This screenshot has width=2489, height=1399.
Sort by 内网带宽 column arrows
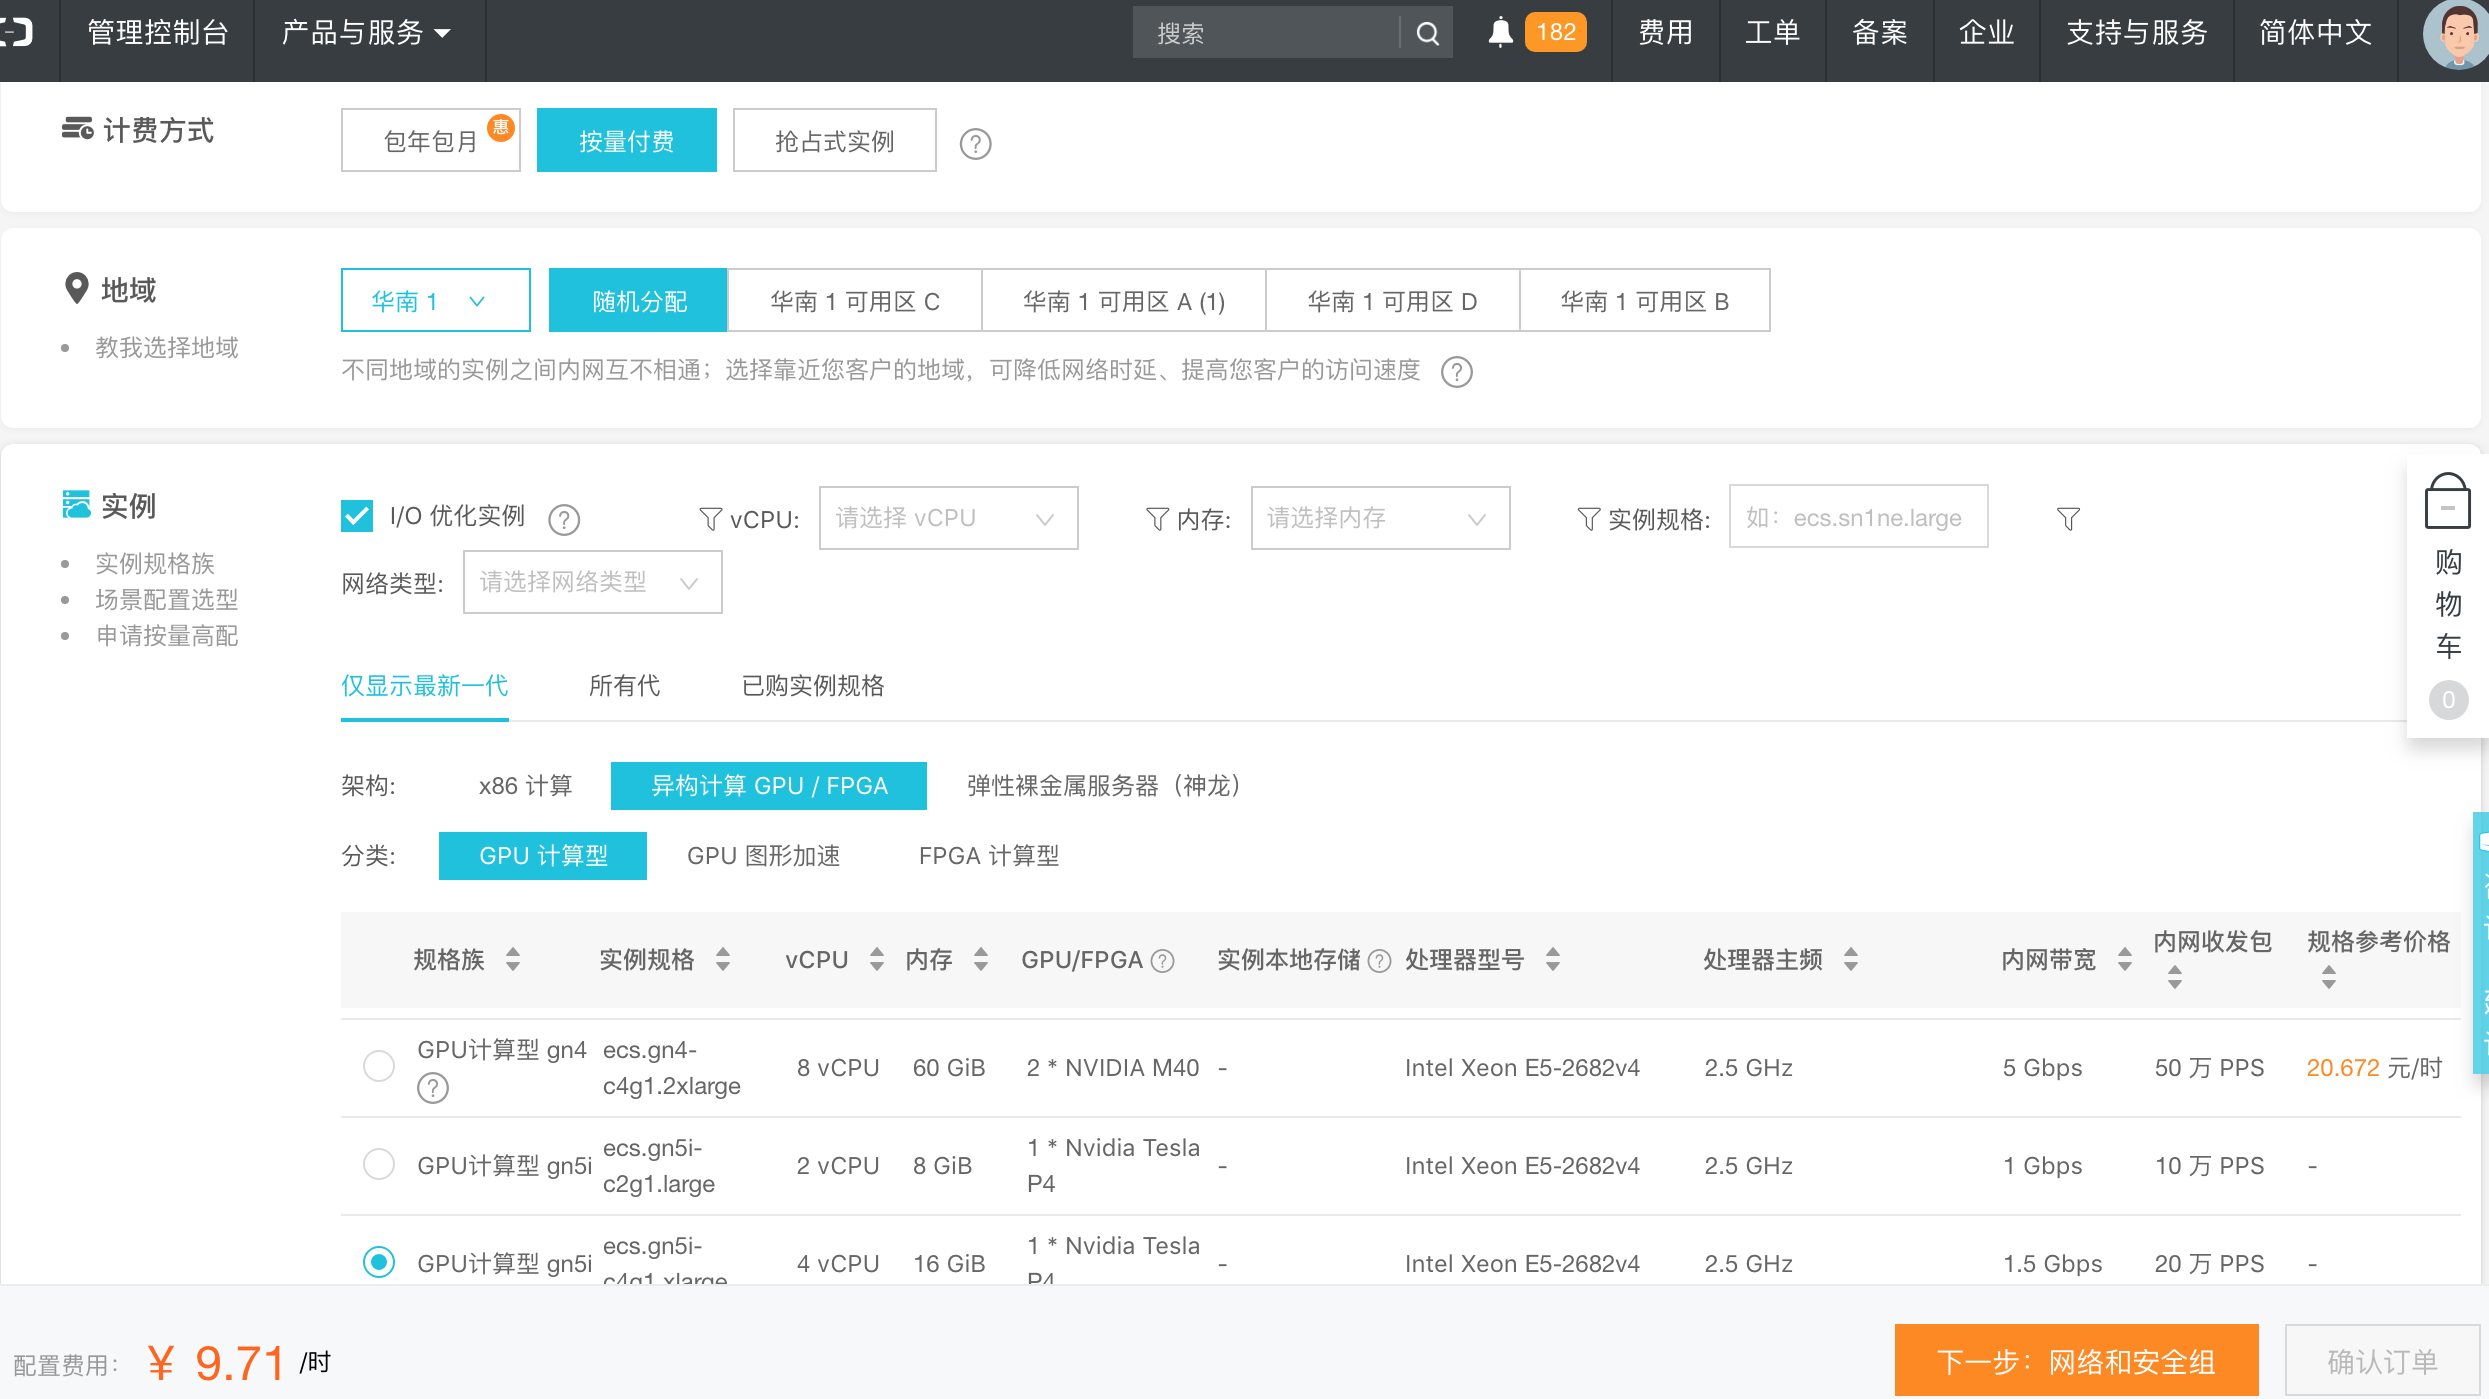click(x=2125, y=960)
